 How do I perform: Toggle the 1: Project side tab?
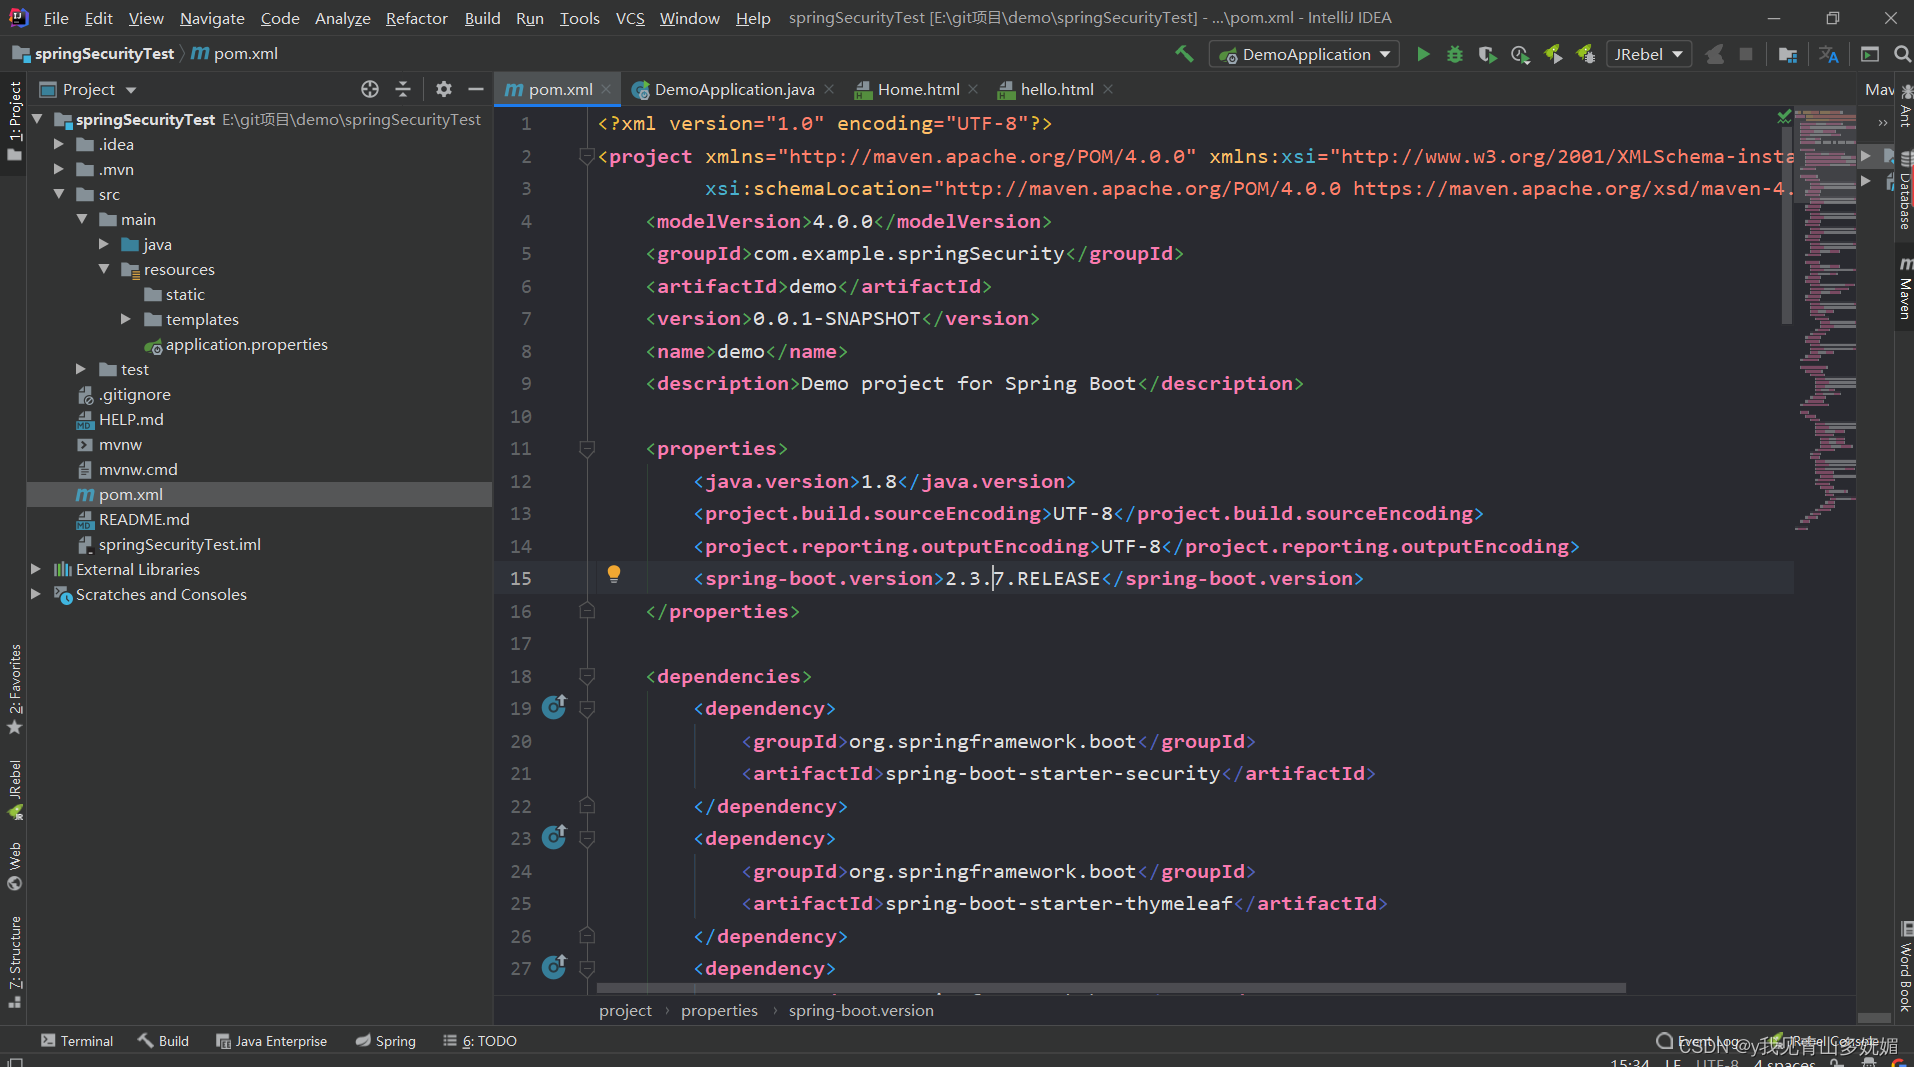(x=14, y=121)
